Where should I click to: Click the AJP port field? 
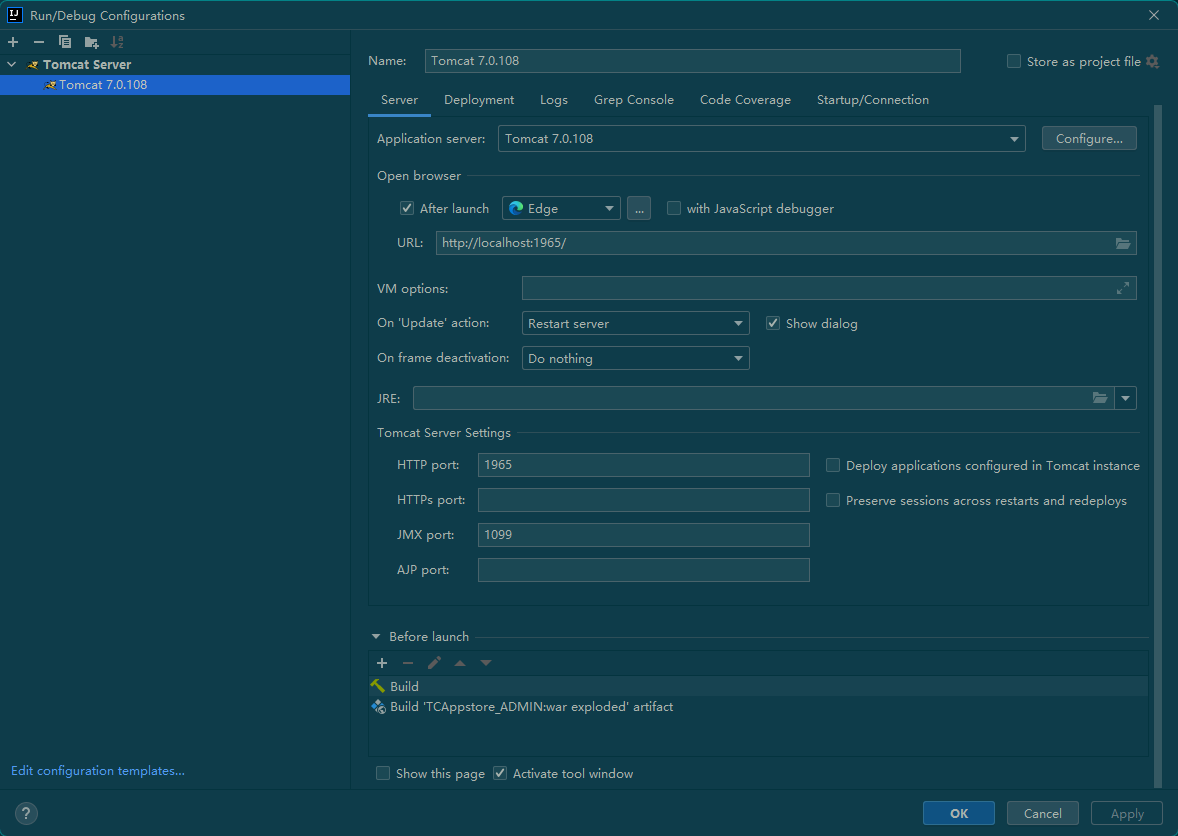(x=643, y=570)
